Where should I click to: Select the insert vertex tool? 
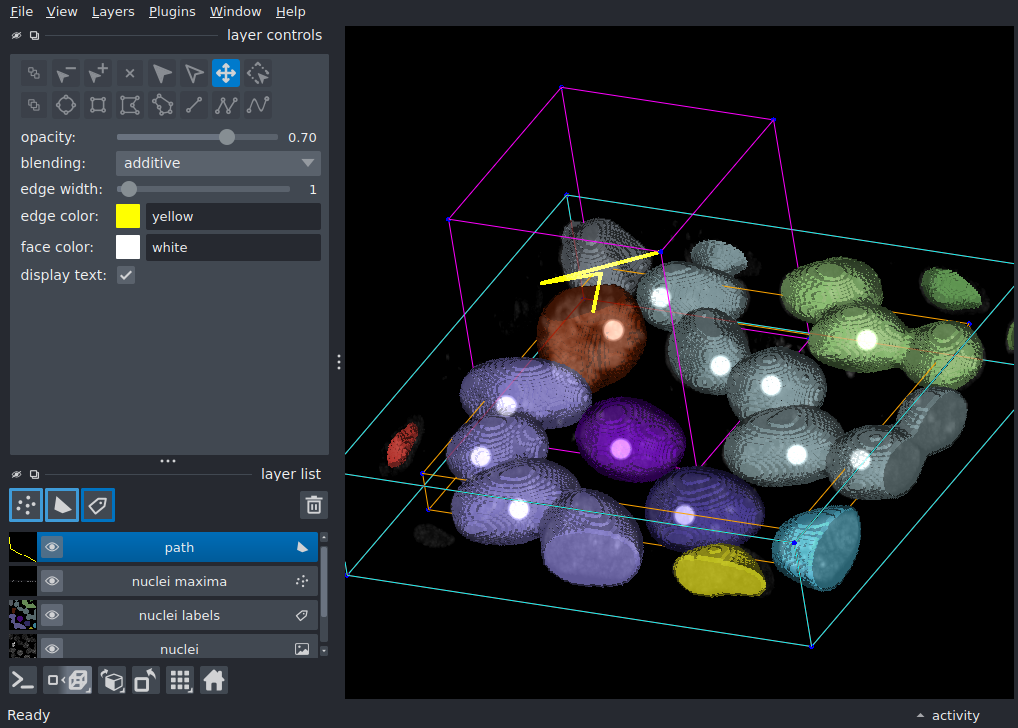click(97, 73)
